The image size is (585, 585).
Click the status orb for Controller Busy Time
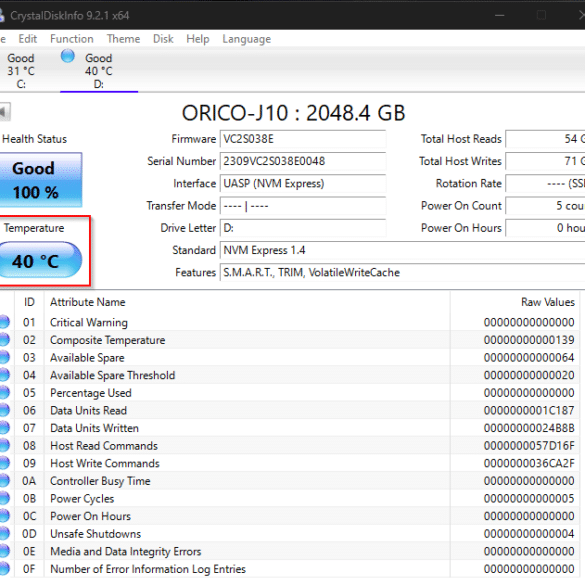pos(4,481)
